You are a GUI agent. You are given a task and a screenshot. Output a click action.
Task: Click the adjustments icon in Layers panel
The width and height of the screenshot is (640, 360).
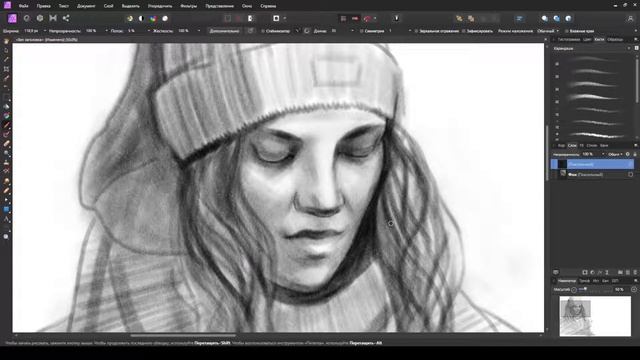tap(592, 272)
